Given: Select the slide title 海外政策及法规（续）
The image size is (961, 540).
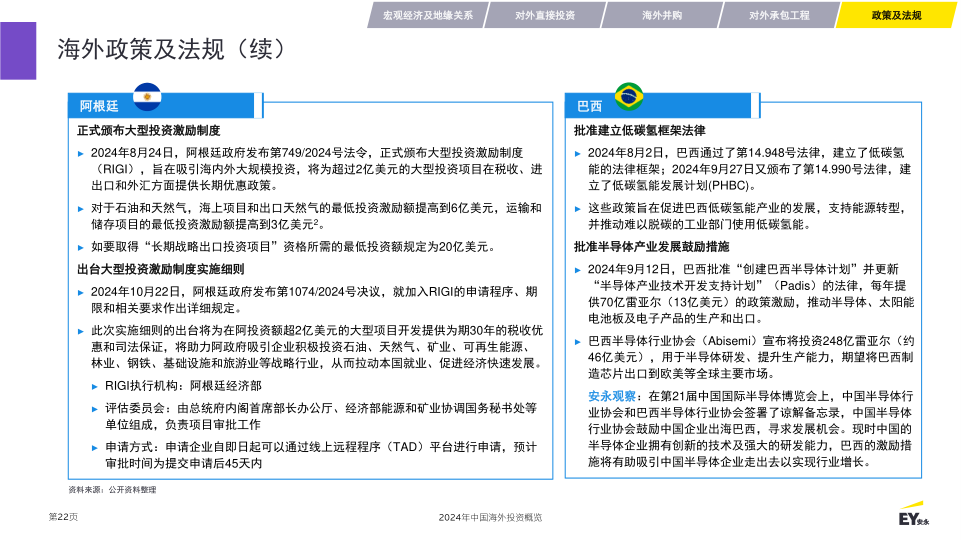Looking at the screenshot, I should click(171, 50).
